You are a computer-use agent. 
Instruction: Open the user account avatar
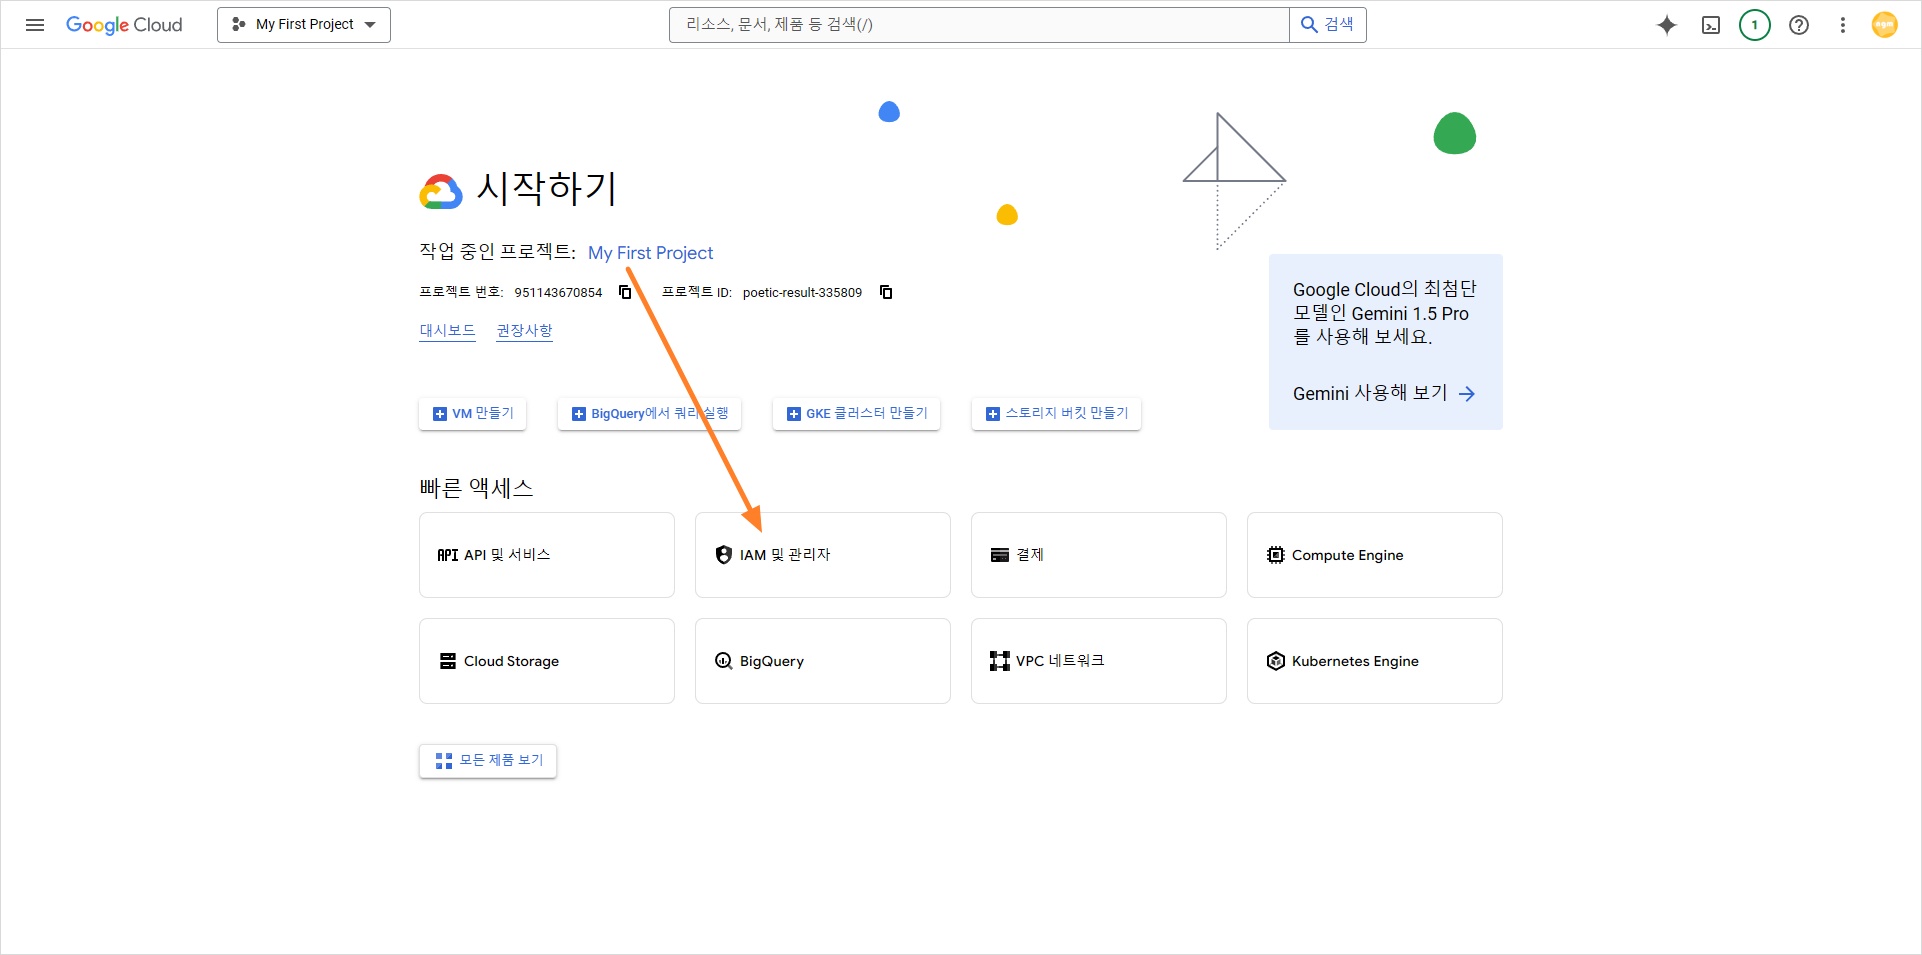(x=1885, y=25)
